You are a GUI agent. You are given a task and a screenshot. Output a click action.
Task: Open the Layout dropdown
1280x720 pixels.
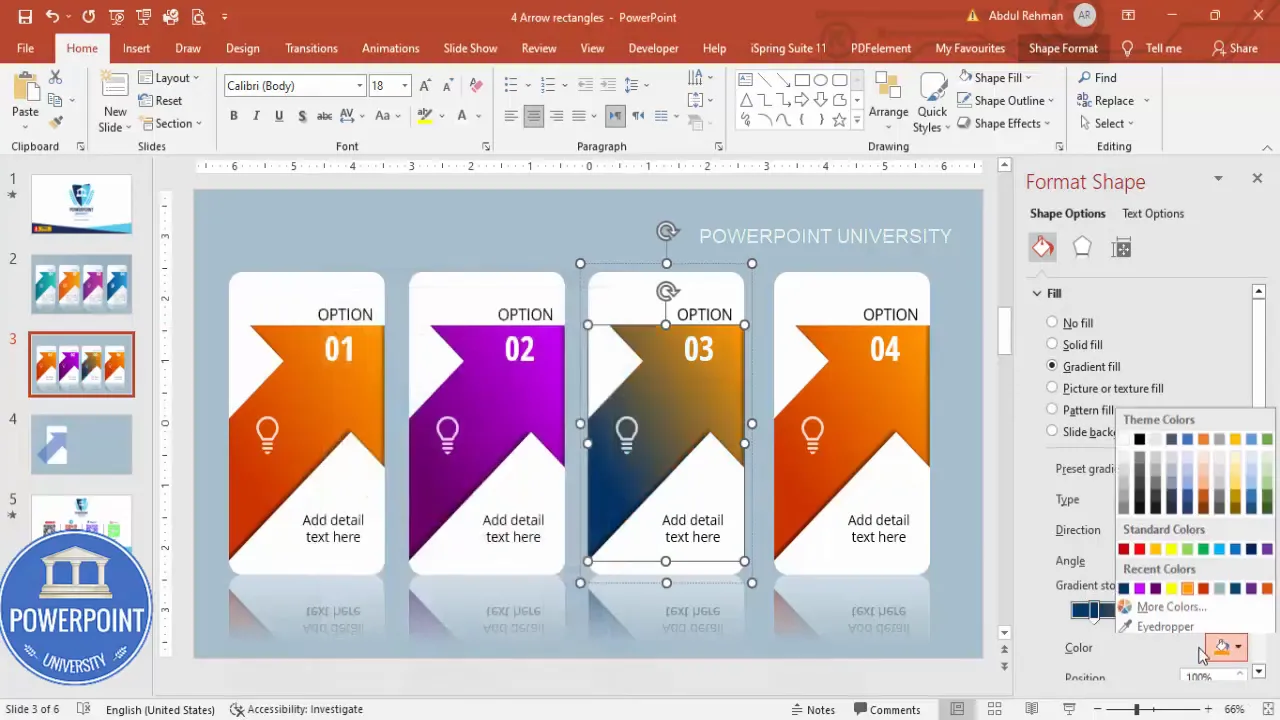[168, 78]
